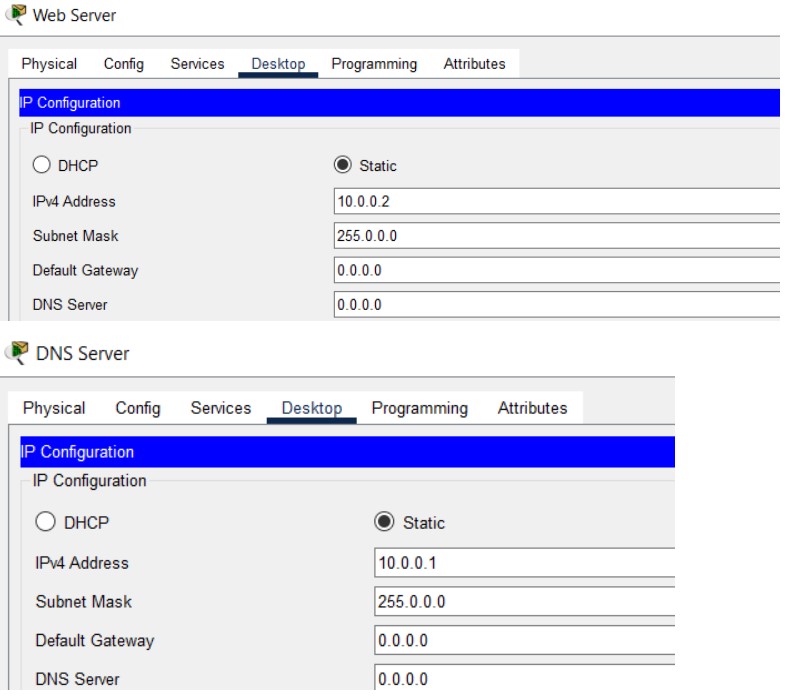Open Services tab in Web Server window
Image resolution: width=788 pixels, height=697 pixels.
click(198, 64)
